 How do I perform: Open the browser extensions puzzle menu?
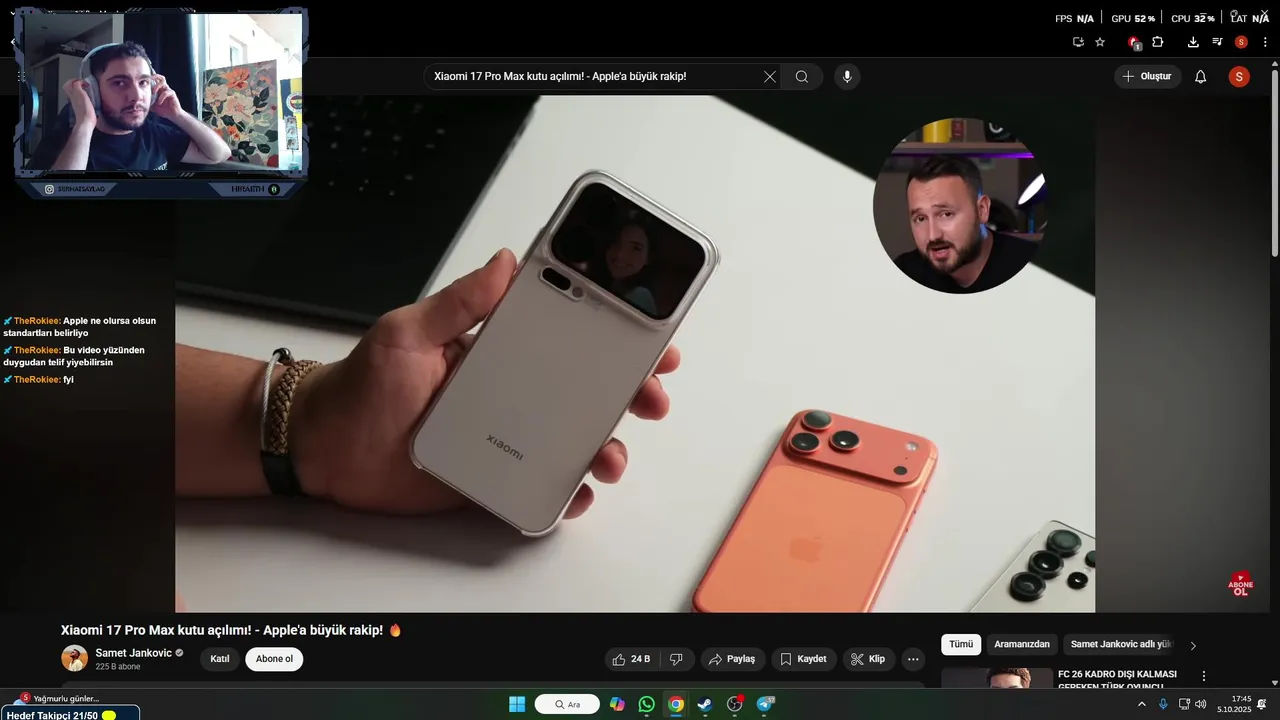[x=1158, y=42]
